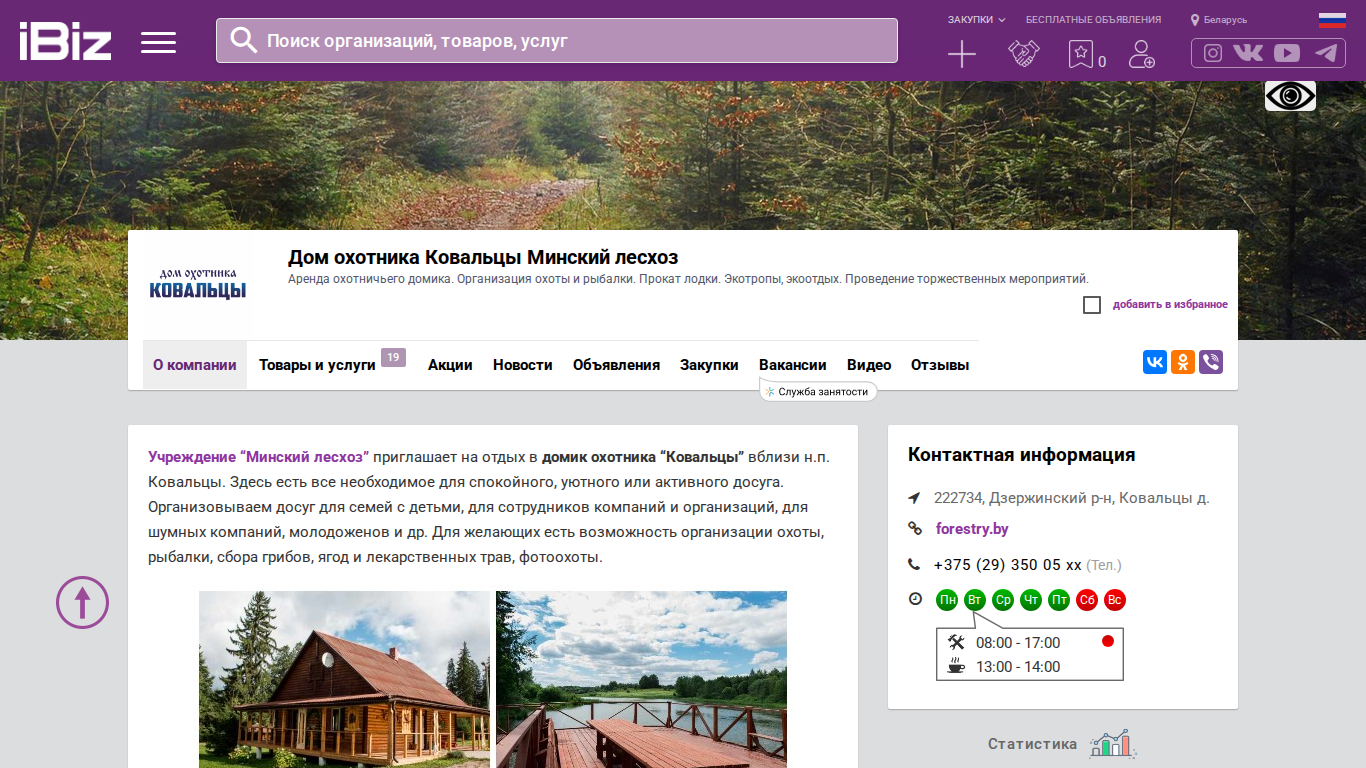Open the Отзывы tab
Viewport: 1366px width, 768px height.
[x=940, y=365]
